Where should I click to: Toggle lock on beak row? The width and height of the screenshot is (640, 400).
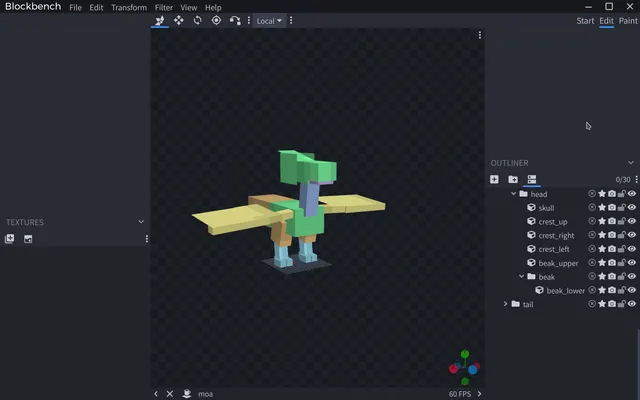click(622, 276)
